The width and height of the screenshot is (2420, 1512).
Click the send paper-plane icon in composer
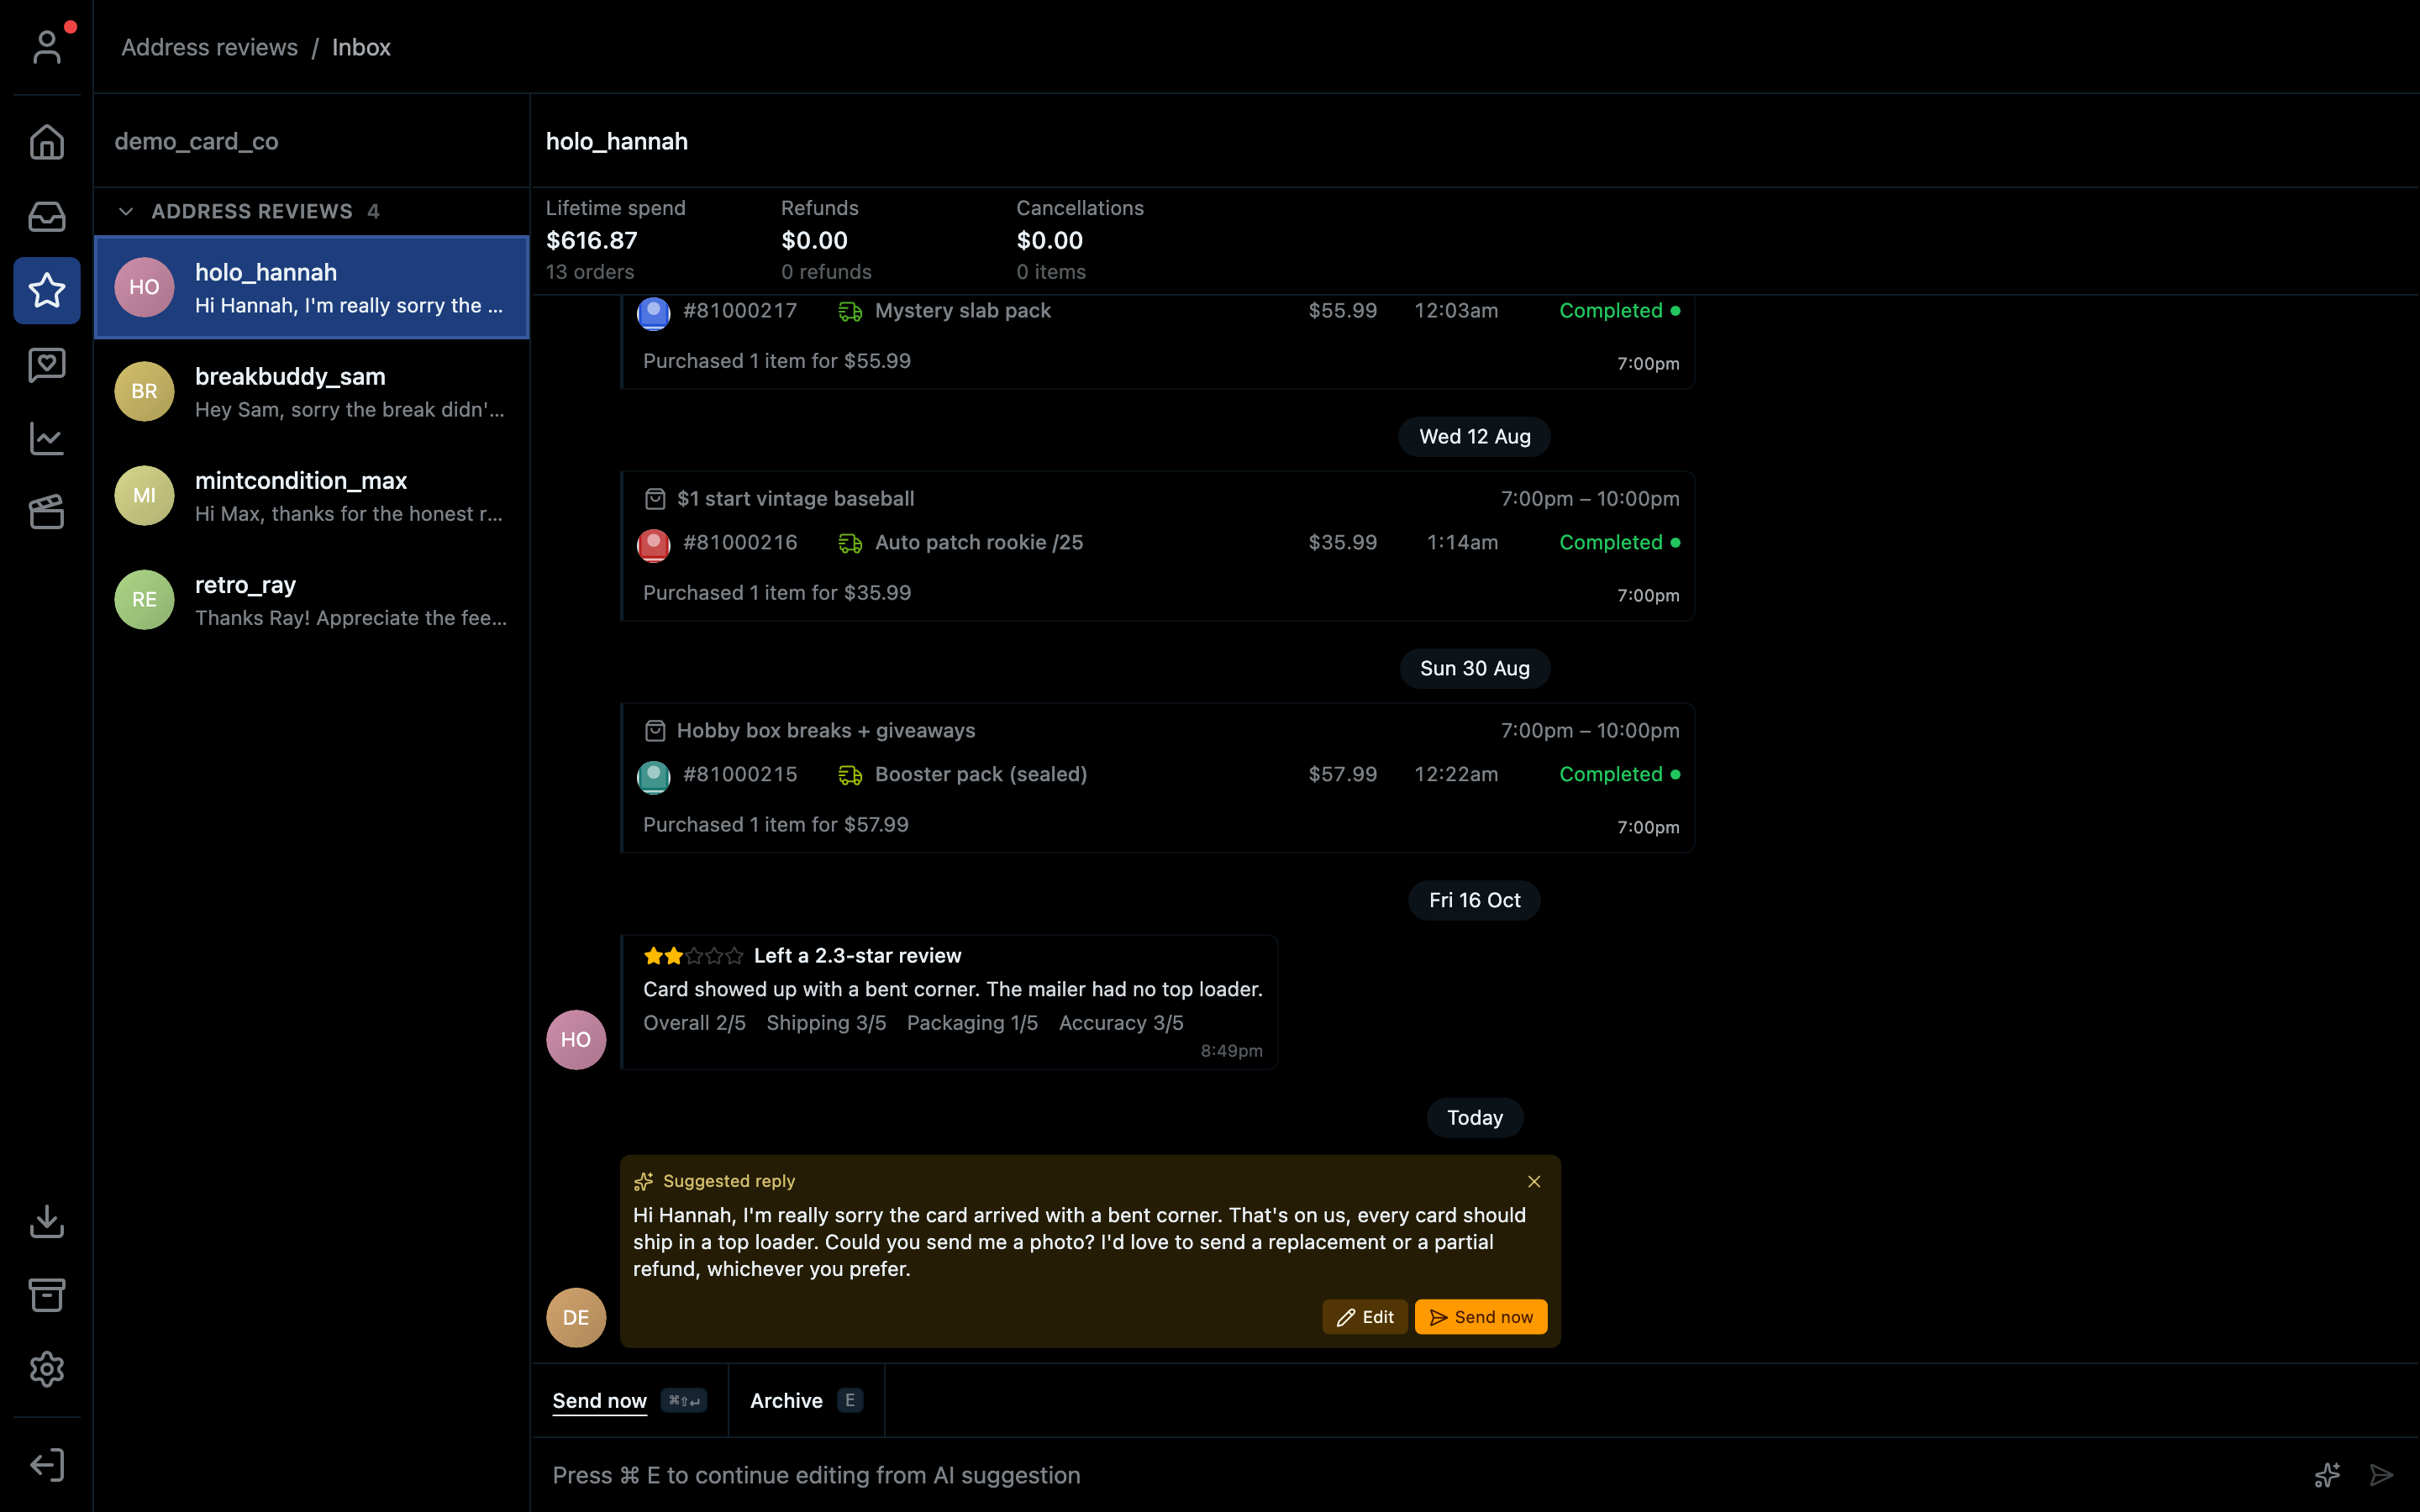[x=2382, y=1475]
